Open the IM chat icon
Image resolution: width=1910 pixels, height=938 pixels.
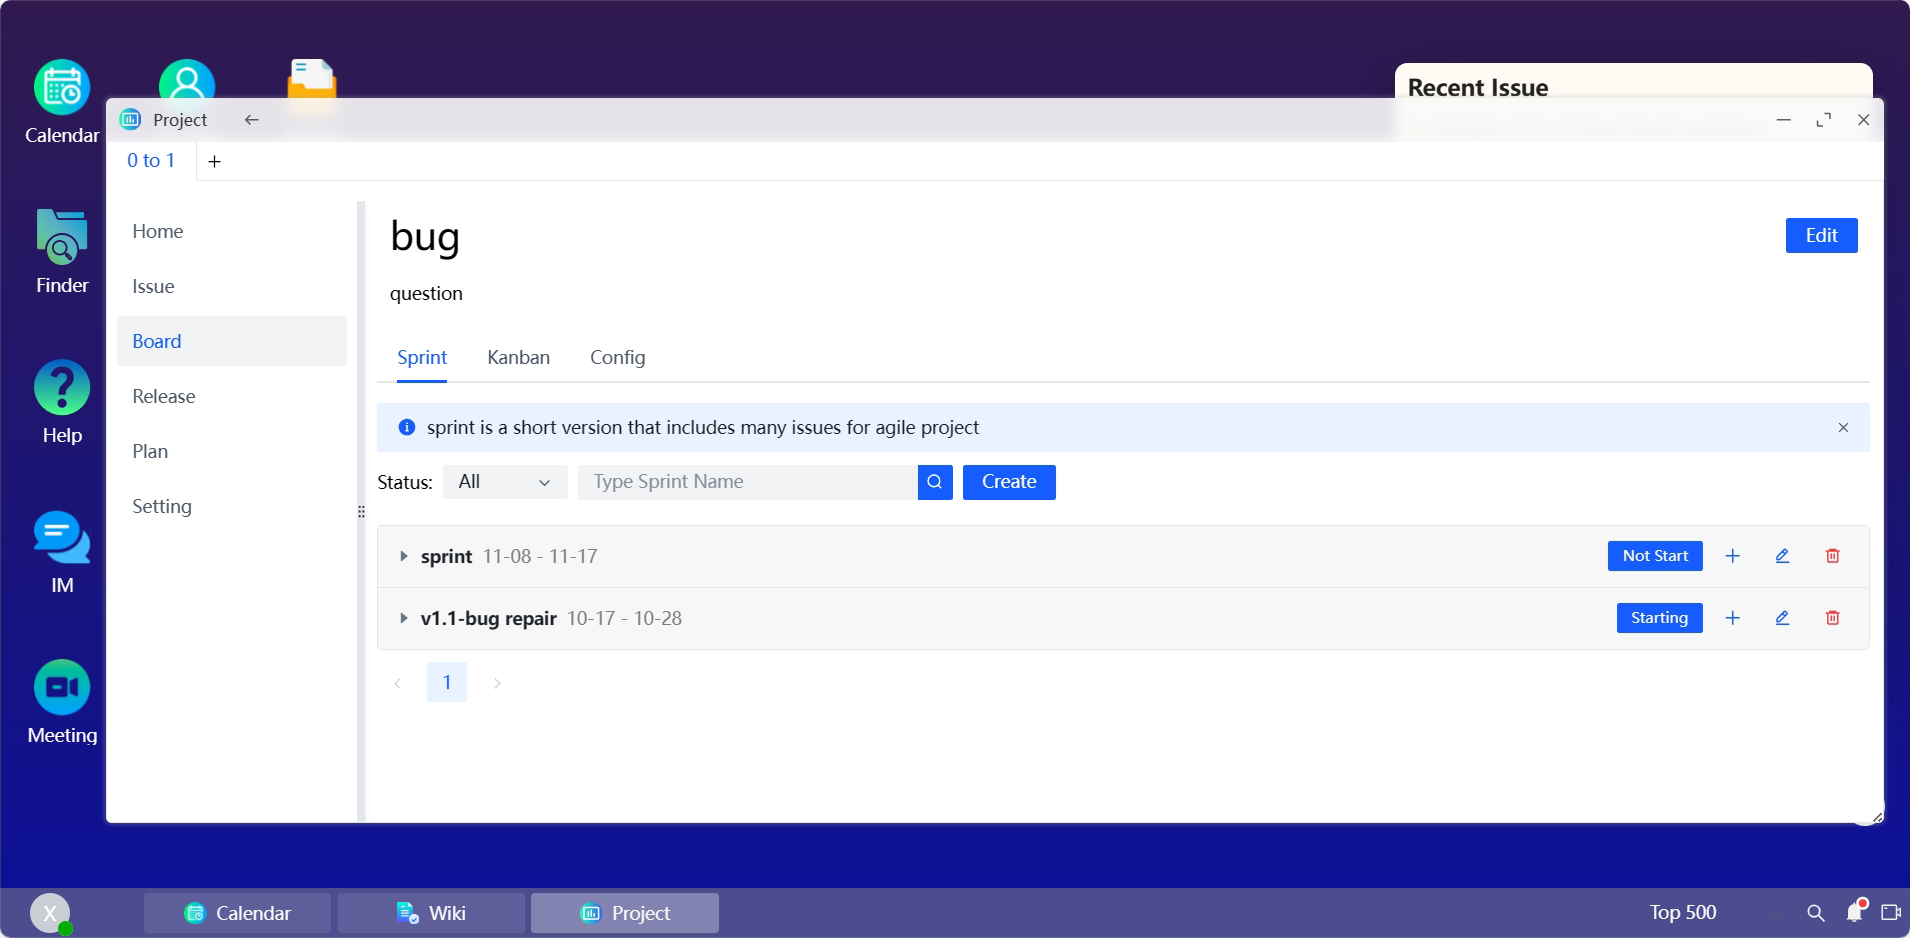point(62,538)
